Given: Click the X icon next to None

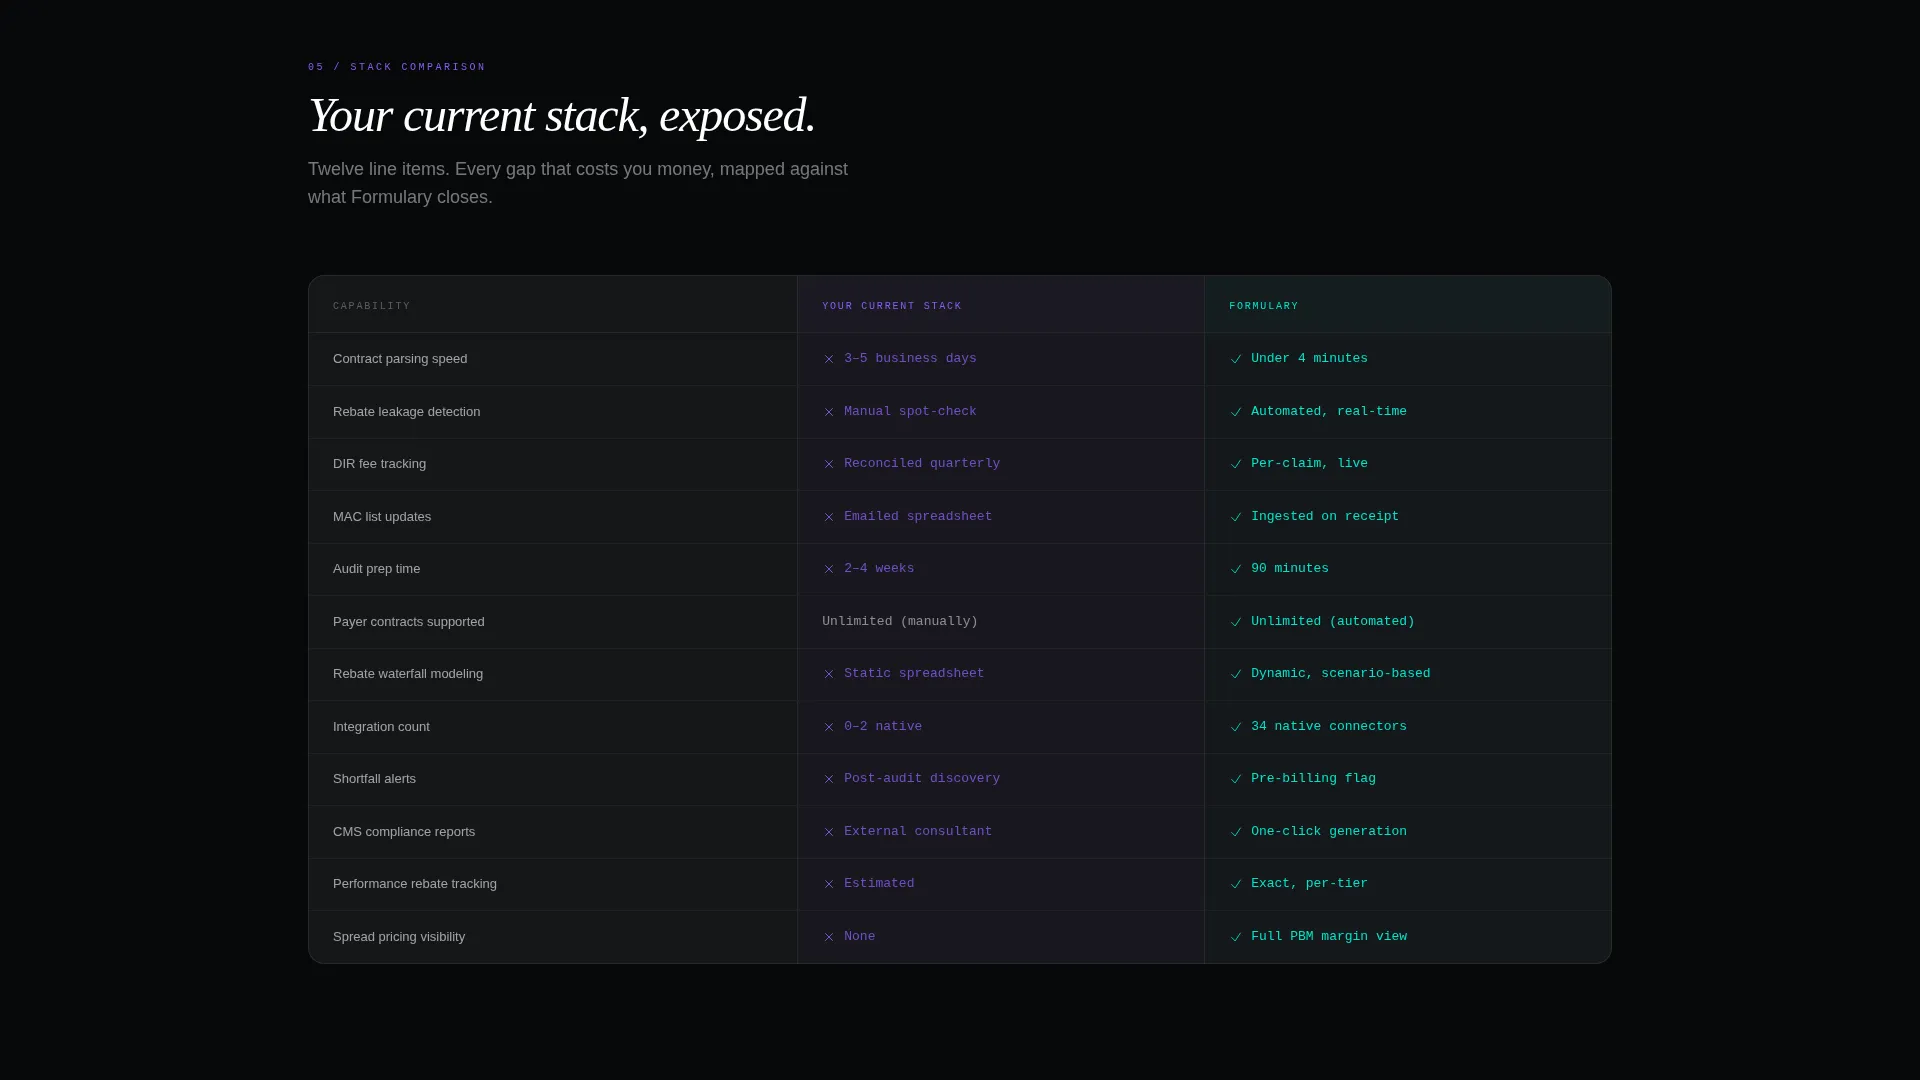Looking at the screenshot, I should click(x=829, y=937).
